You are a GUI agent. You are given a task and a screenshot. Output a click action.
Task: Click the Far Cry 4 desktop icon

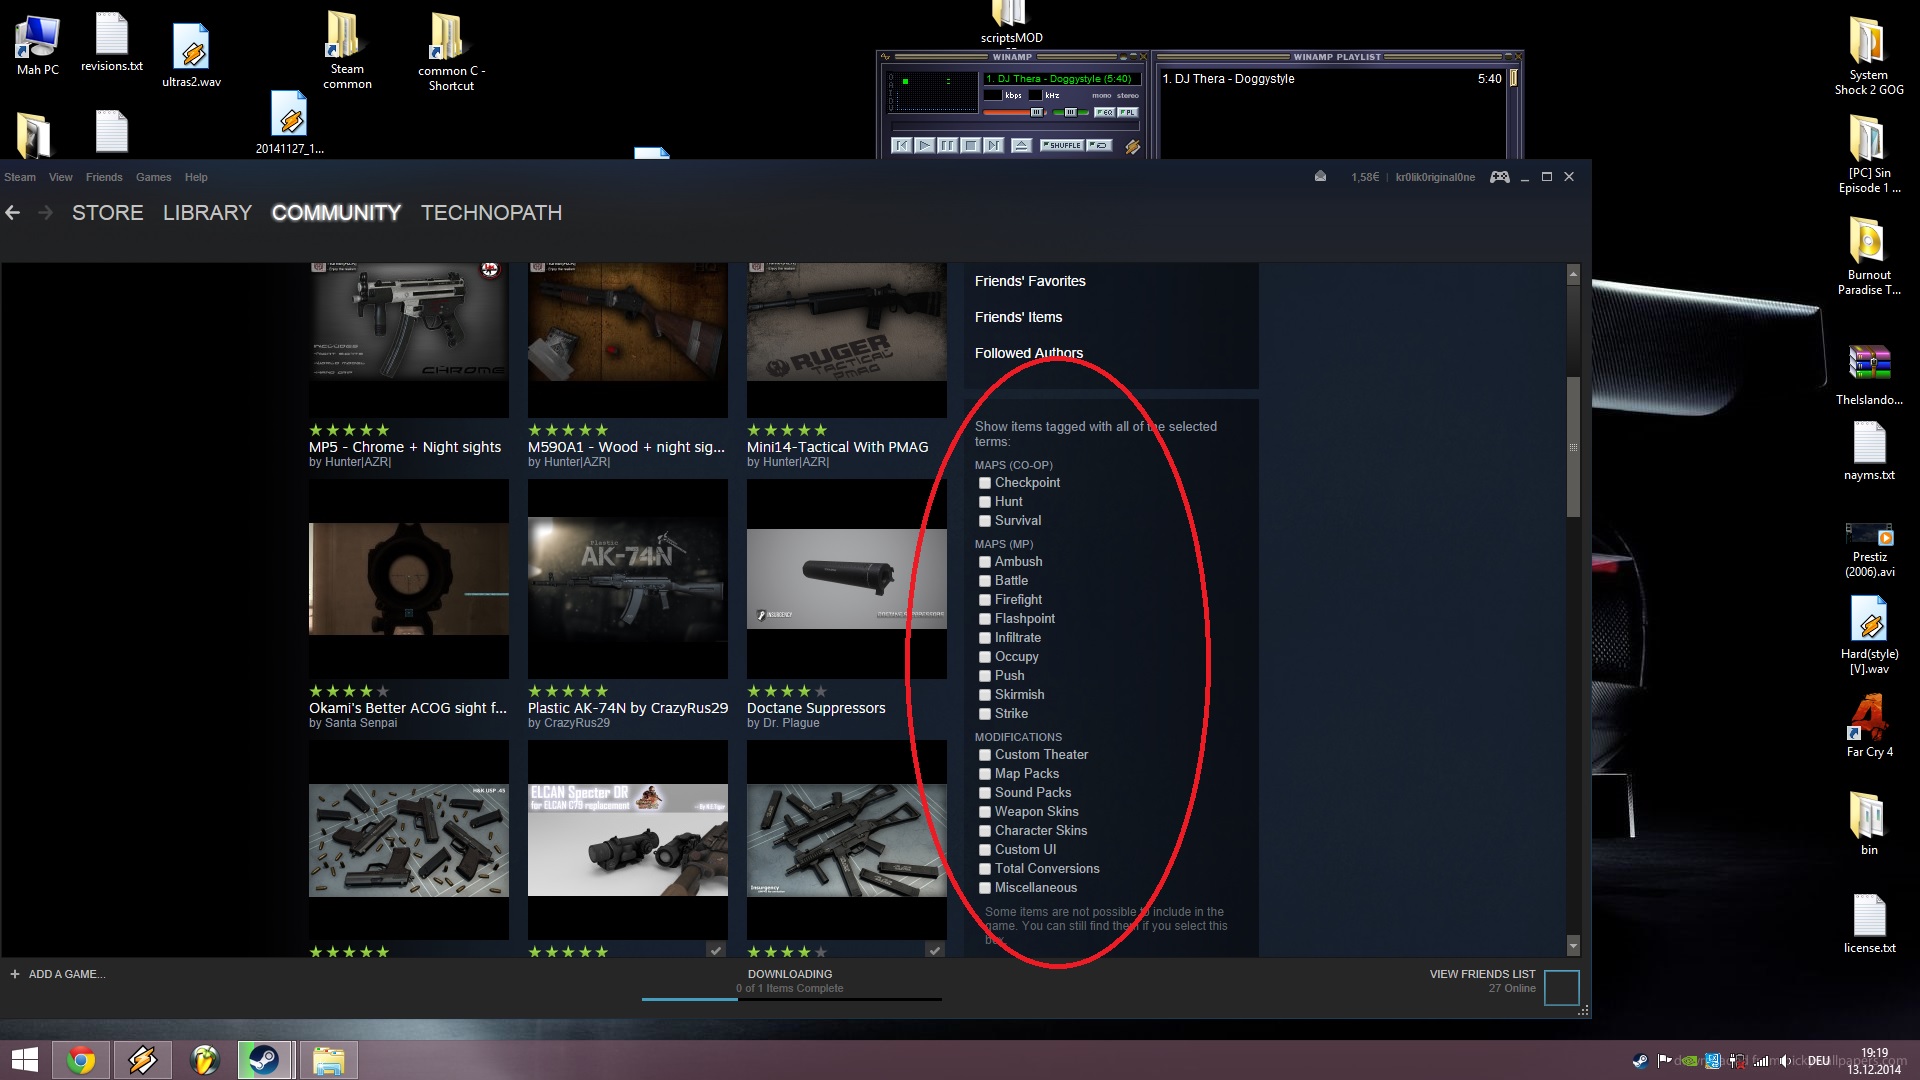point(1869,726)
